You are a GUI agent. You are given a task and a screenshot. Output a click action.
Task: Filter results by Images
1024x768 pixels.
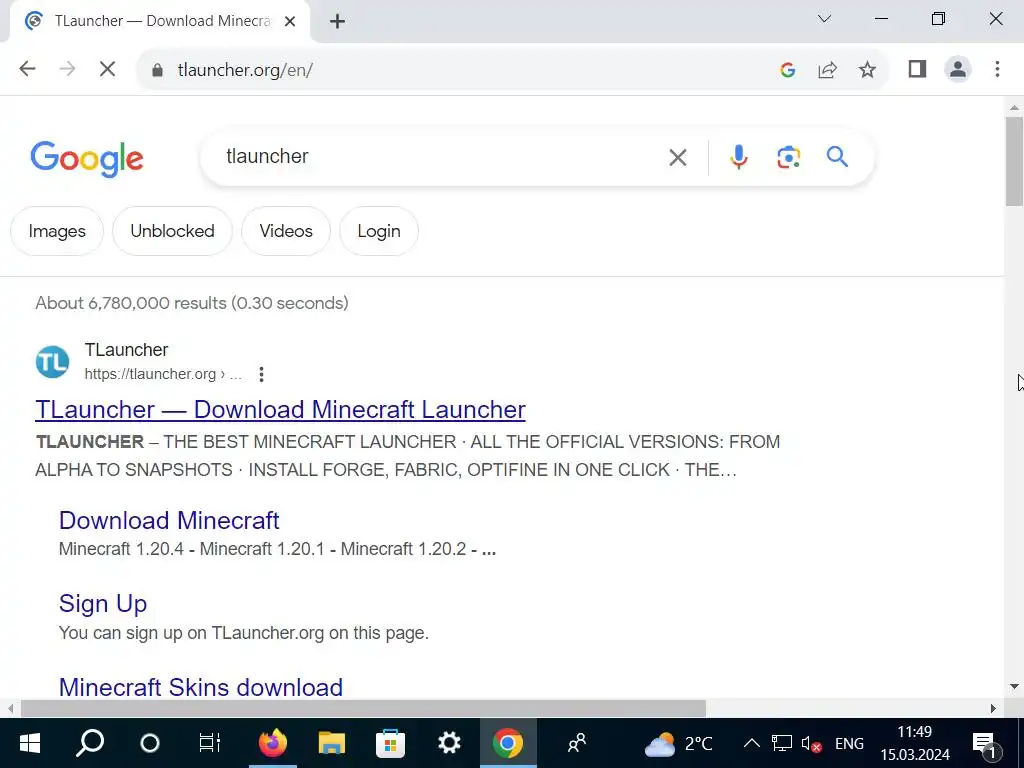point(57,231)
